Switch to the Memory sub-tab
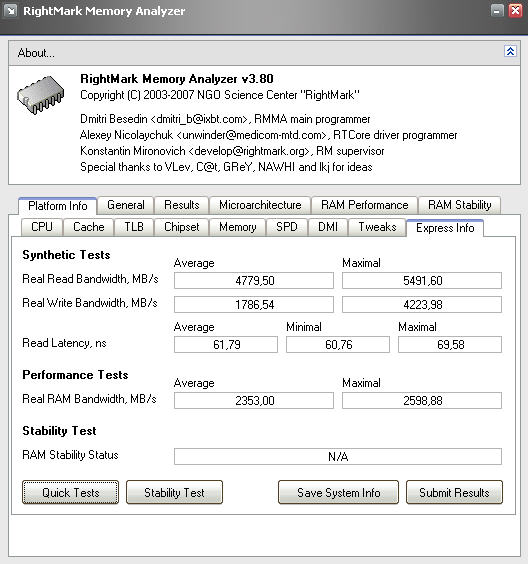The height and width of the screenshot is (564, 528). 238,227
